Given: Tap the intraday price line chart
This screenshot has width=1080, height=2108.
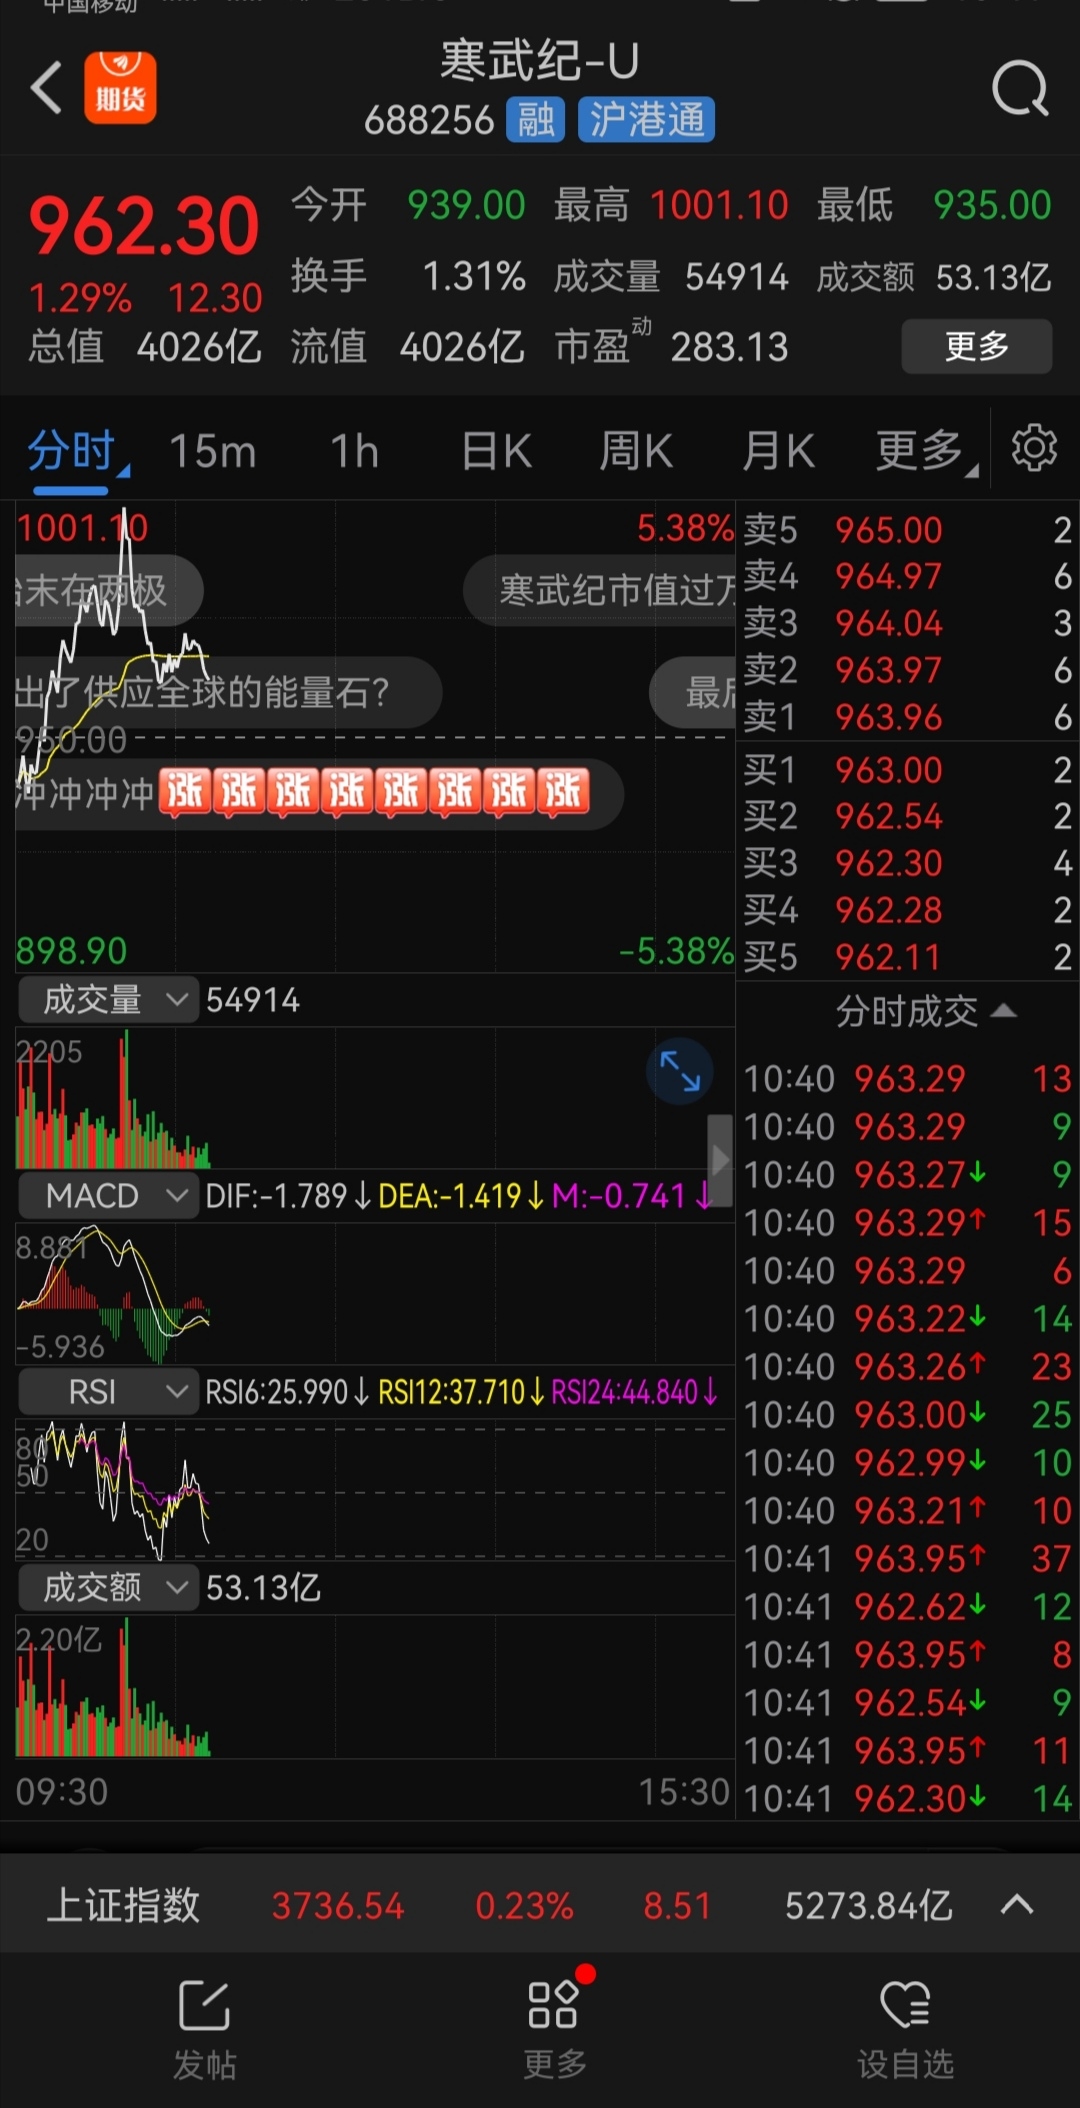Looking at the screenshot, I should 375,738.
